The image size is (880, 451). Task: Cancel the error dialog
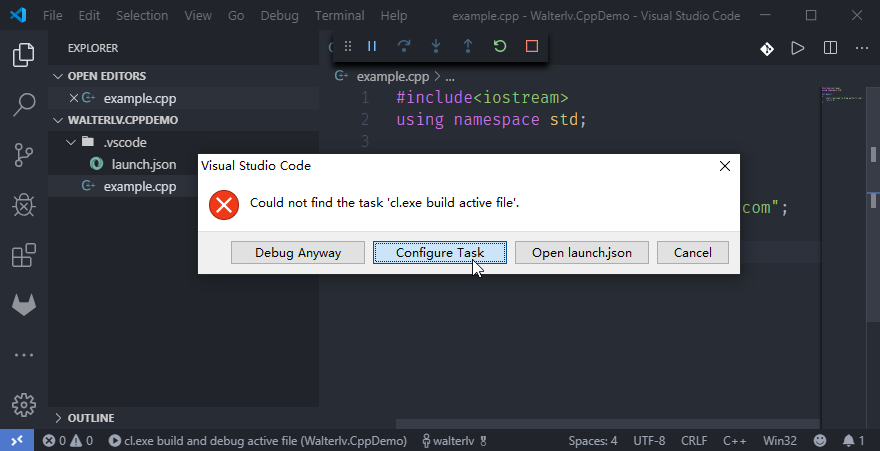tap(693, 252)
